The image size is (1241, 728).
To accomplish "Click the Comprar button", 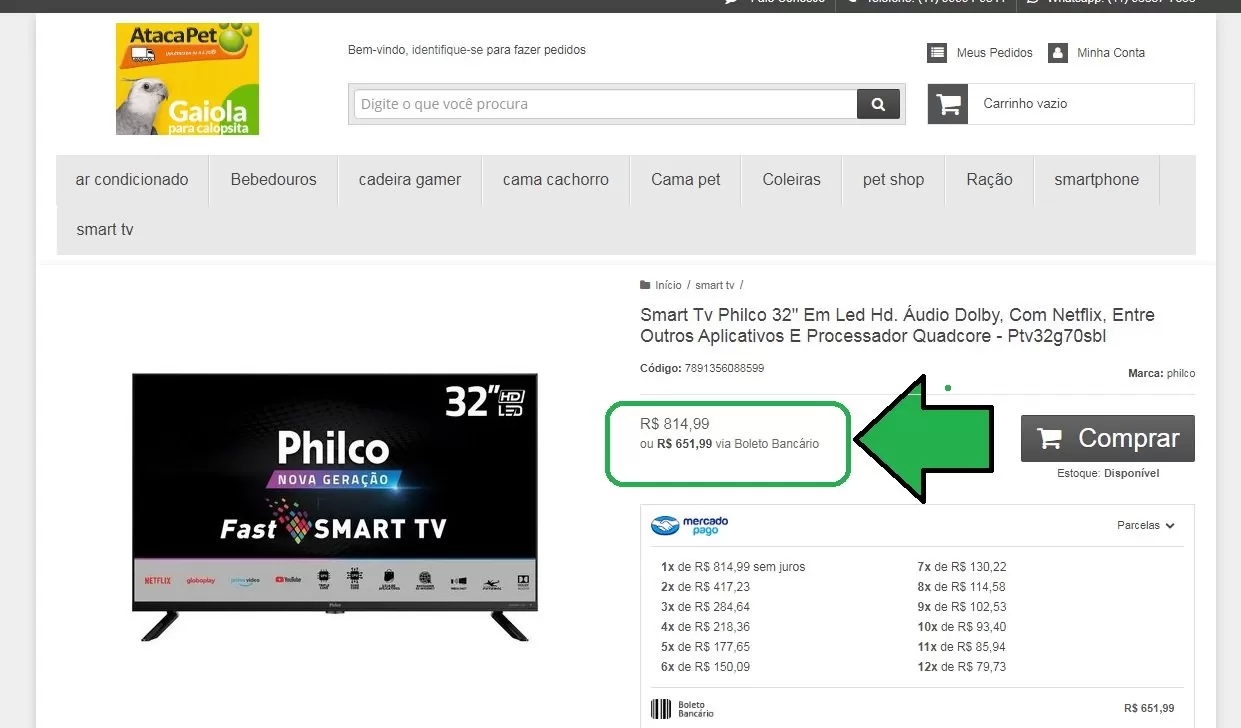I will 1108,438.
